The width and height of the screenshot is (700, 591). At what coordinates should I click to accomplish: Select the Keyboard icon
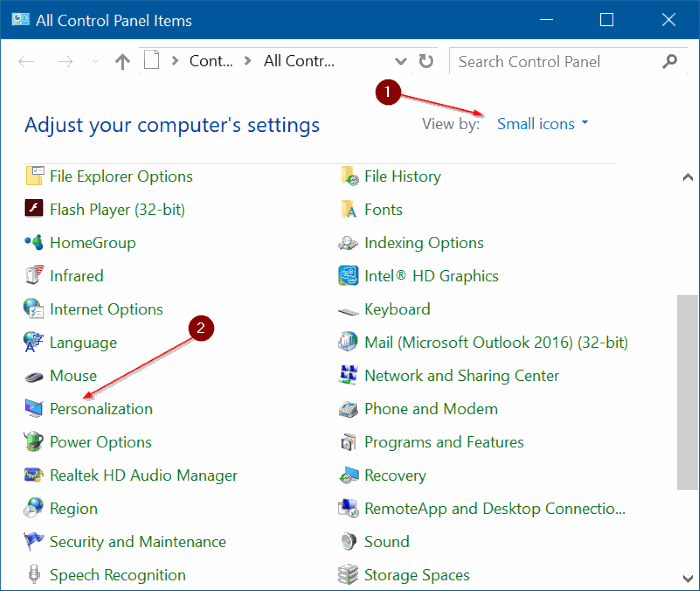coord(348,310)
